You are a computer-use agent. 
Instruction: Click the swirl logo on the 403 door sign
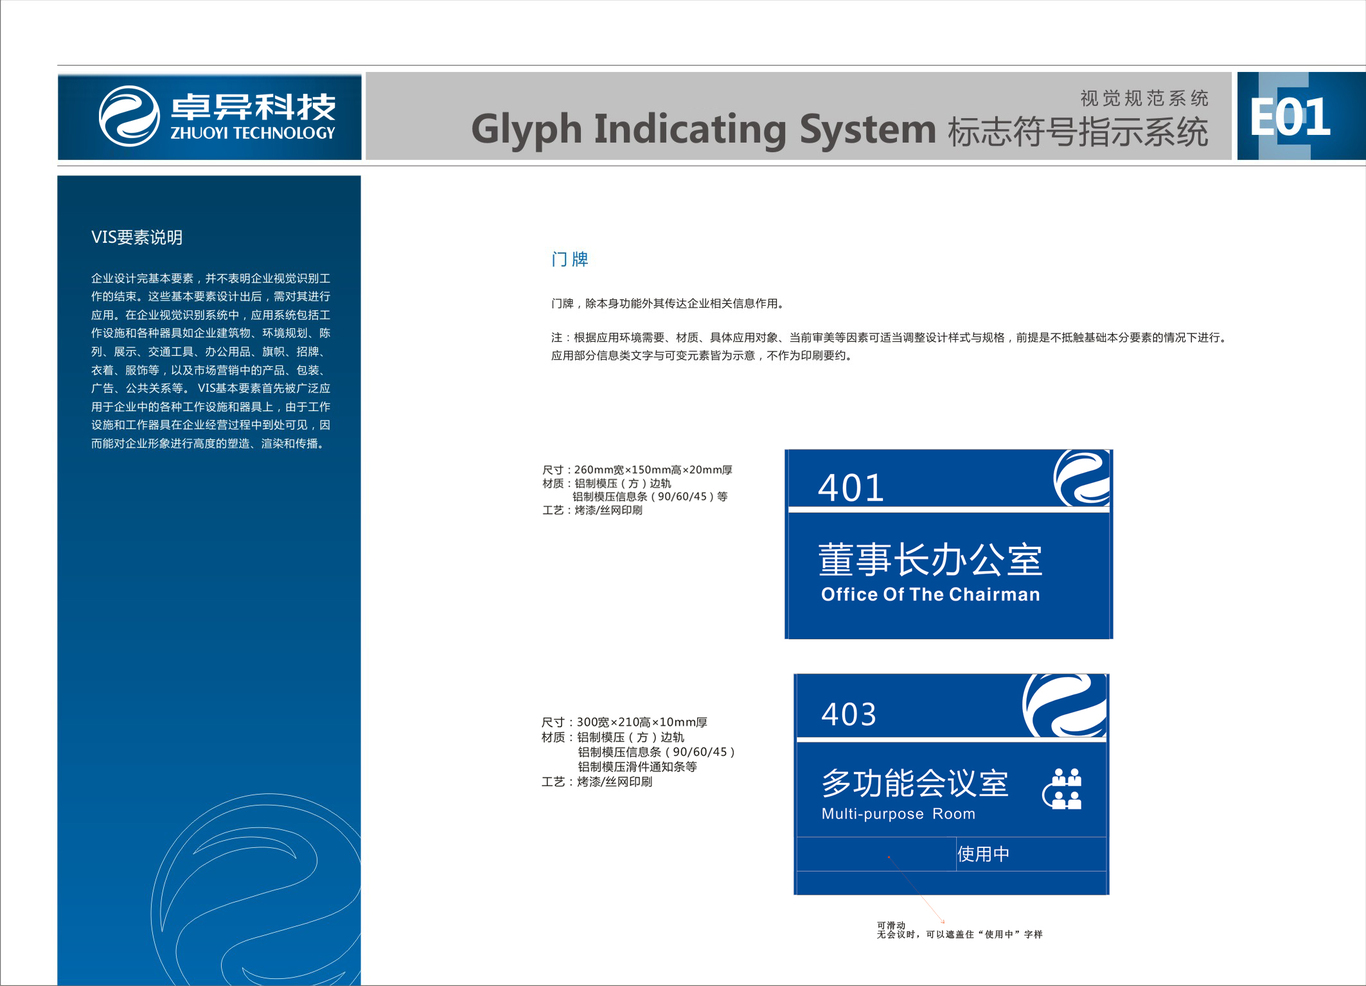(1065, 705)
